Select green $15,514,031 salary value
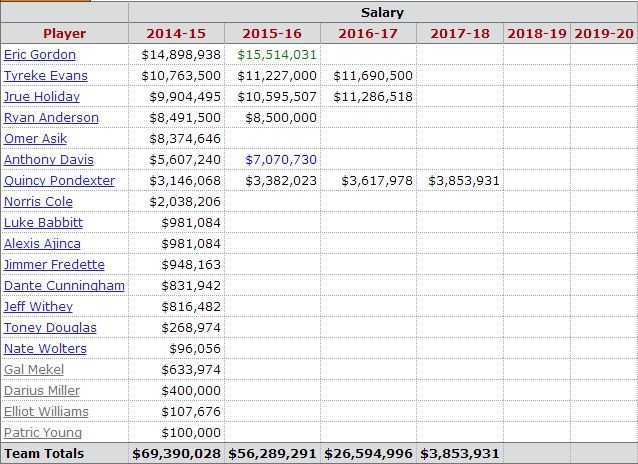The height and width of the screenshot is (464, 638). click(x=277, y=55)
